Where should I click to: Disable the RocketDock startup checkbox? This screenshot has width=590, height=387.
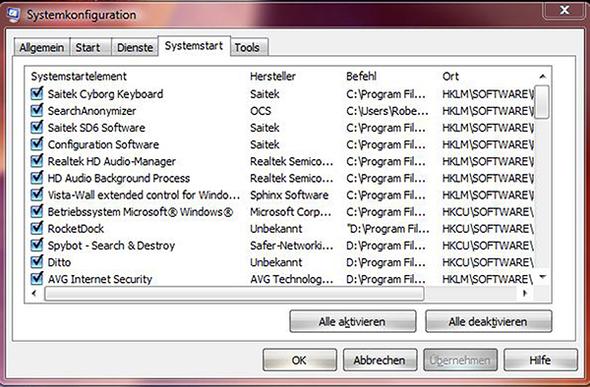[x=36, y=228]
